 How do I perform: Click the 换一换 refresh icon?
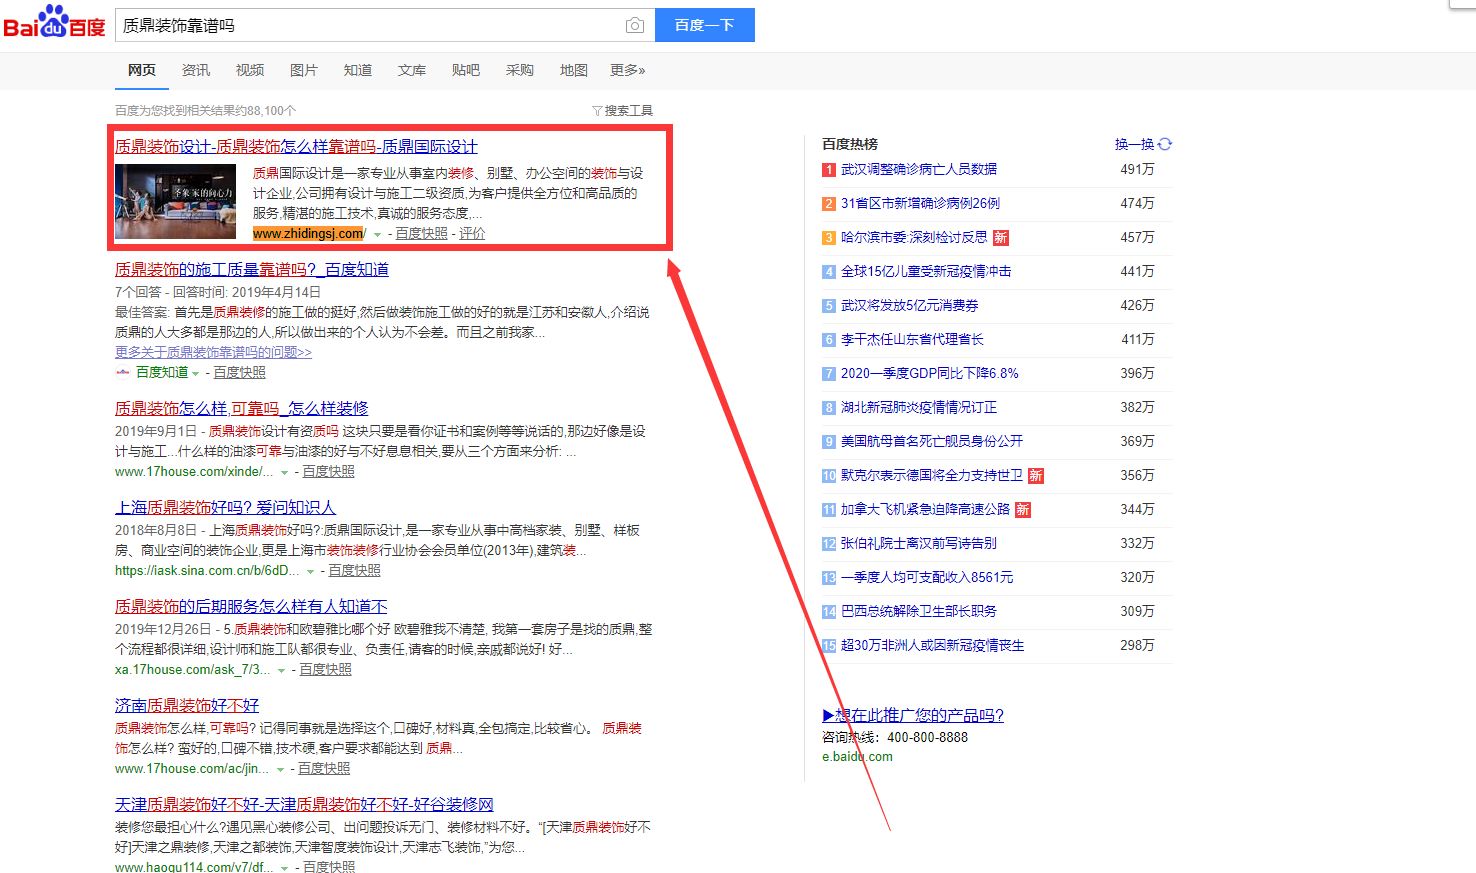(1165, 144)
